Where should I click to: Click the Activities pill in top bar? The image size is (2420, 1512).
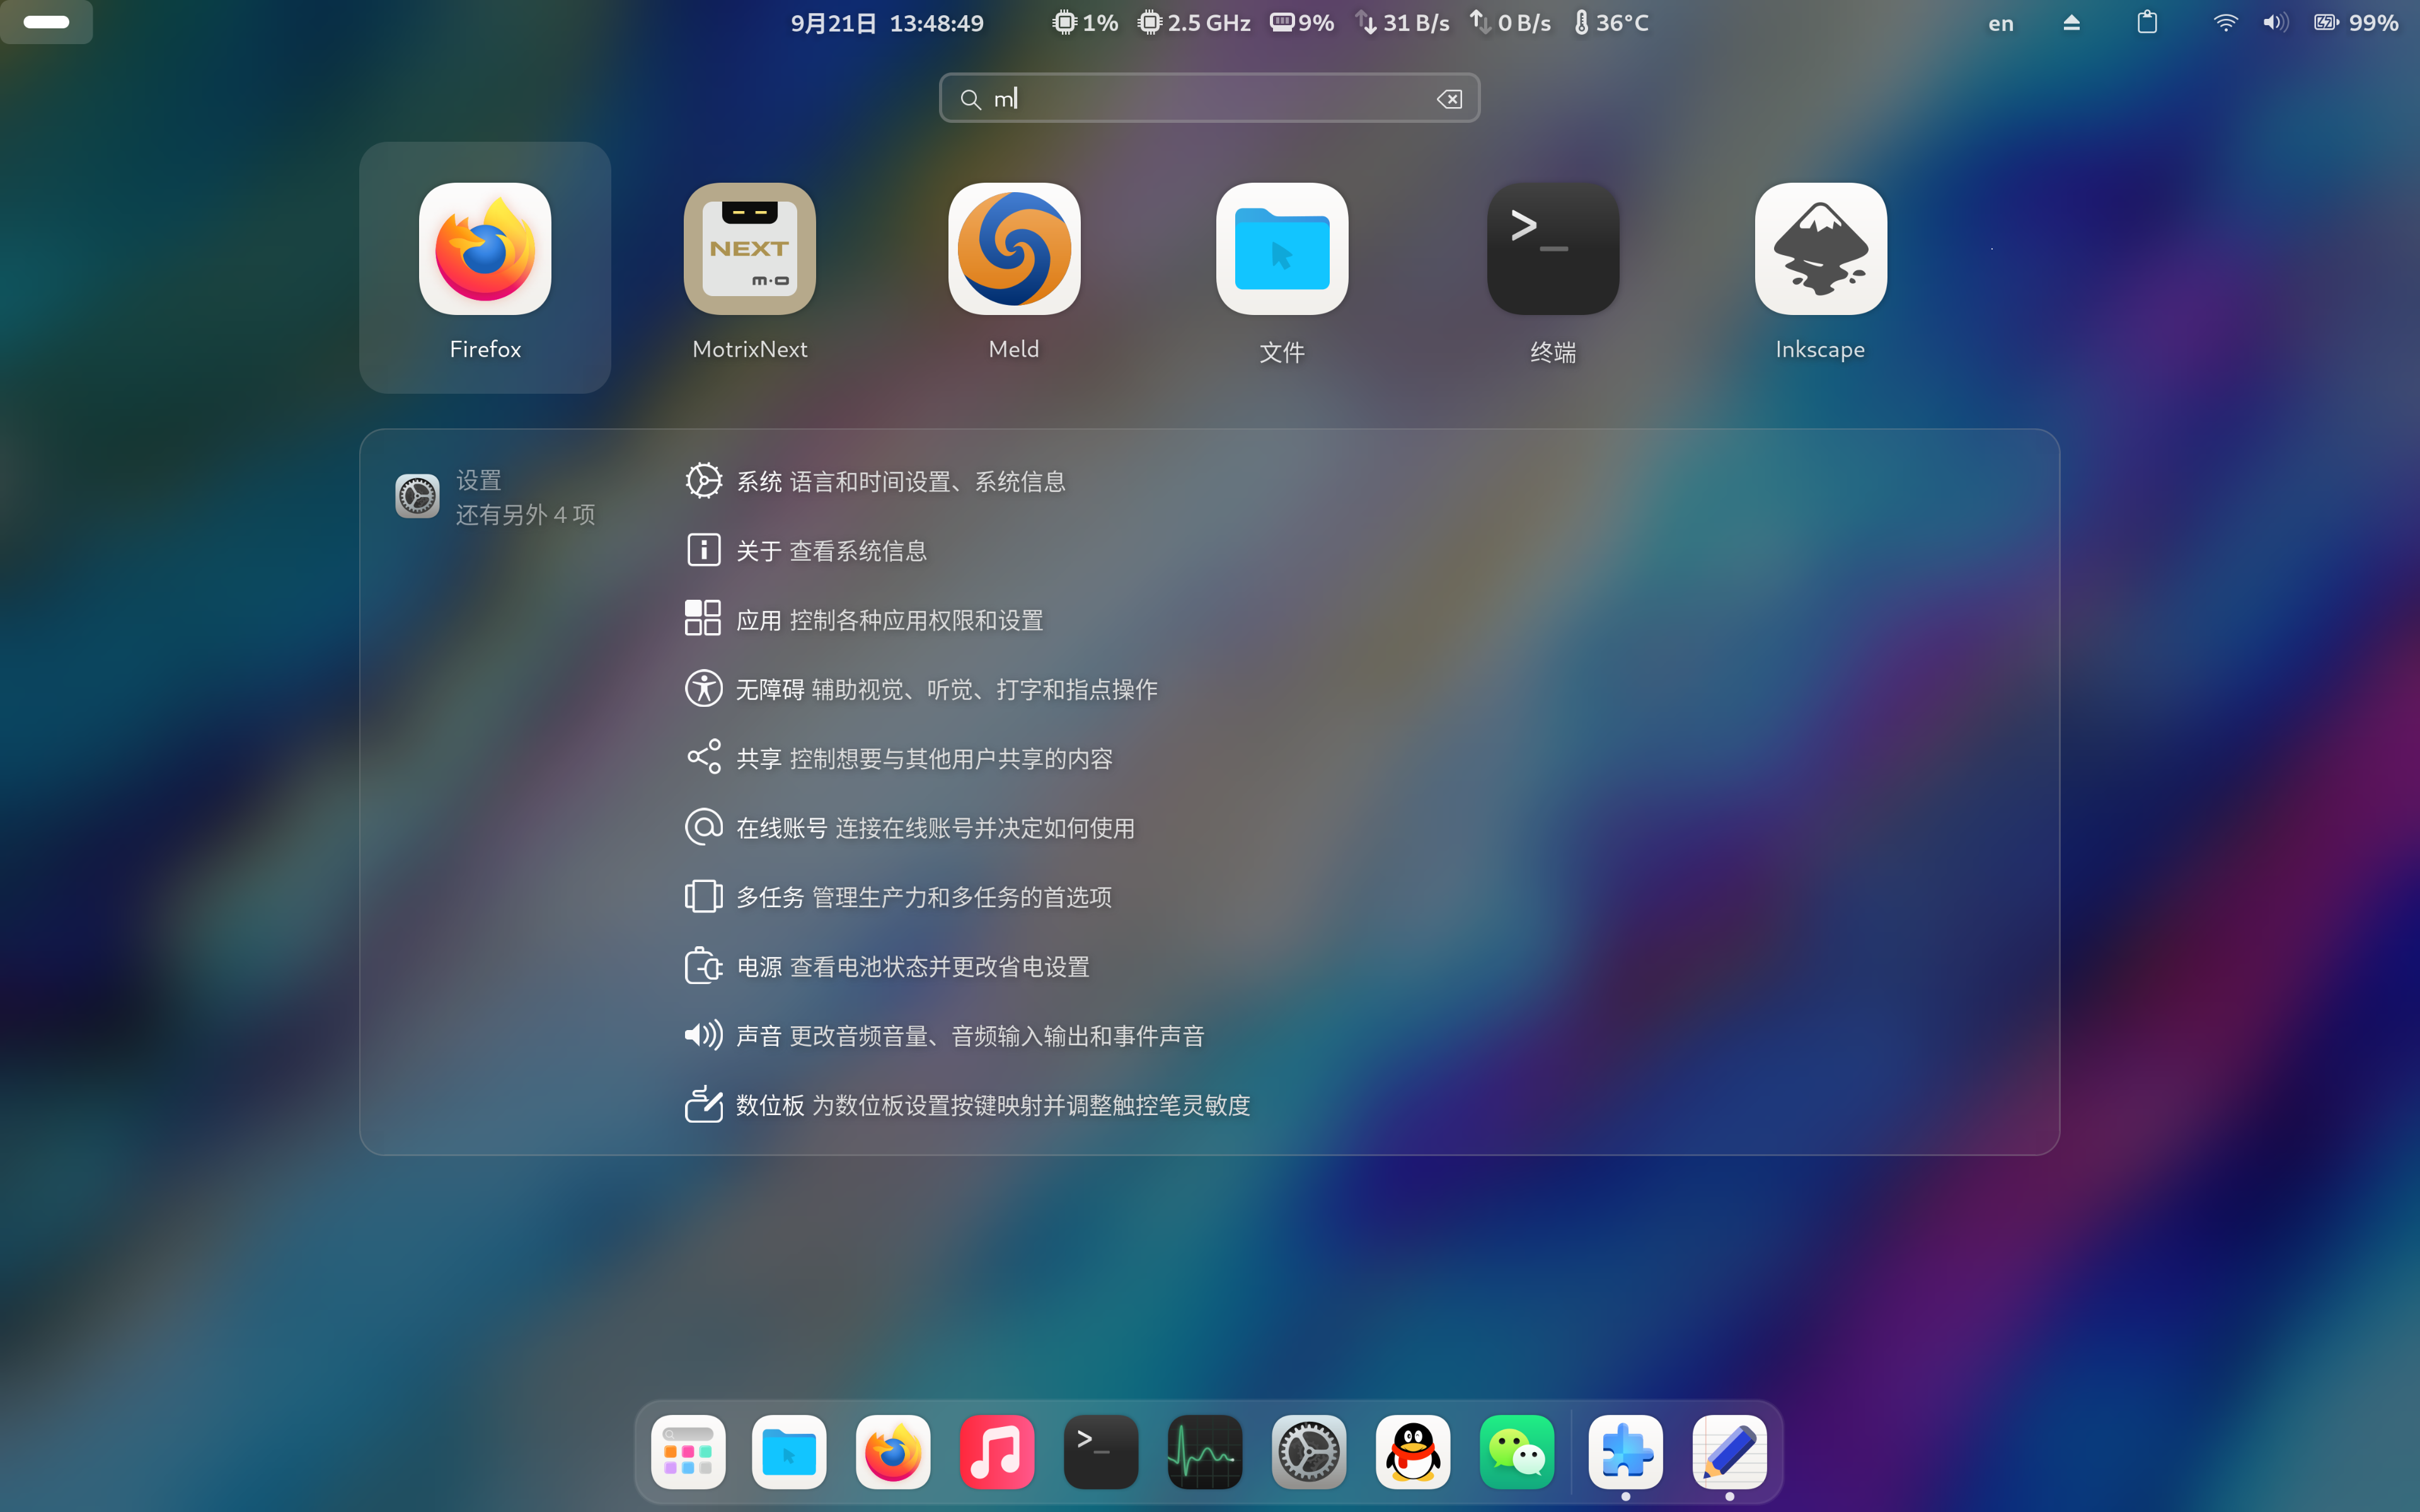(x=46, y=22)
